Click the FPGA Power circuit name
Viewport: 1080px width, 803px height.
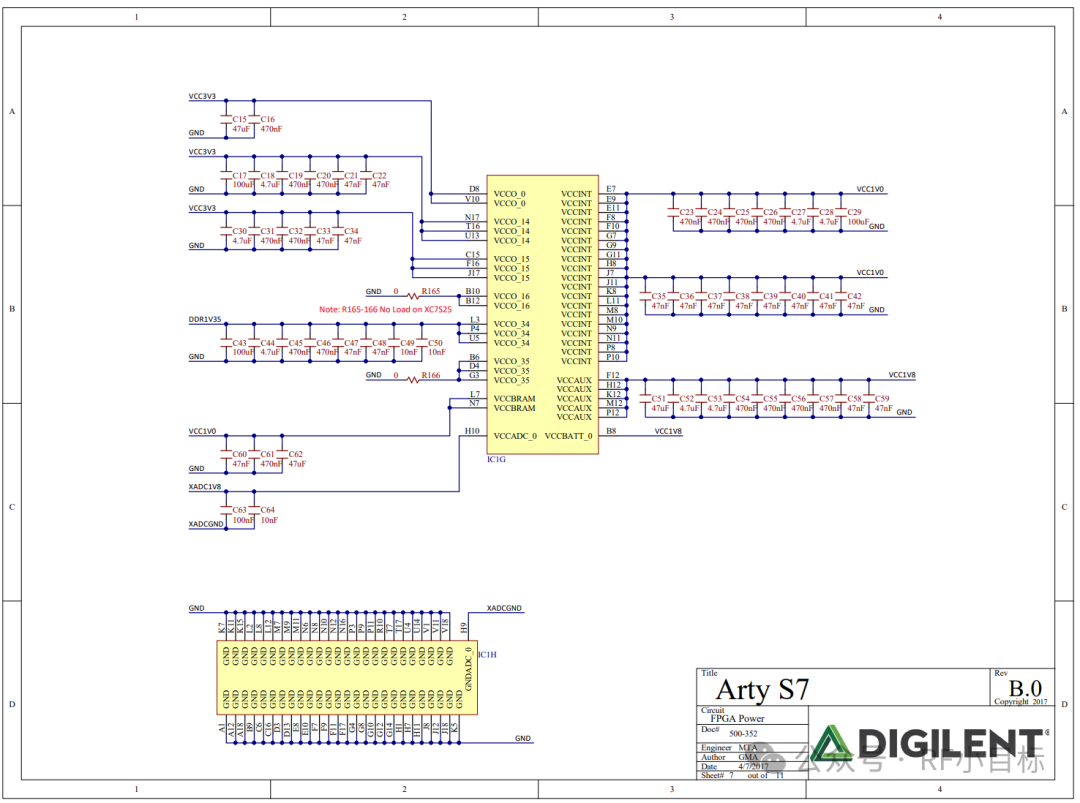pos(737,718)
